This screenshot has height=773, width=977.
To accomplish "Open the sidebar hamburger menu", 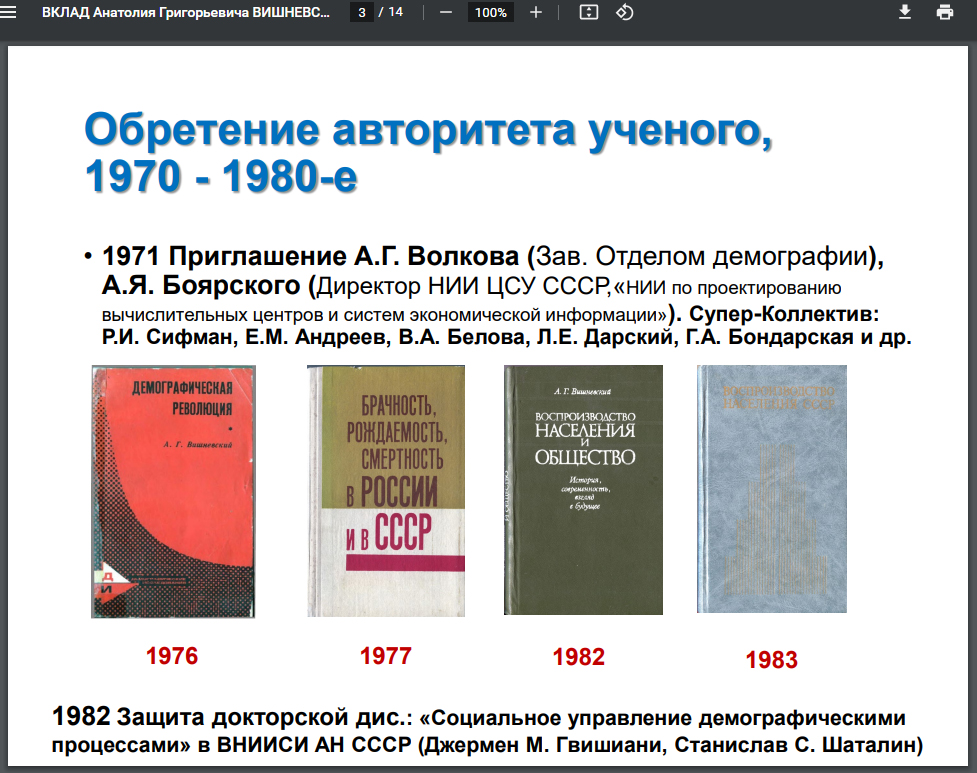I will click(11, 13).
